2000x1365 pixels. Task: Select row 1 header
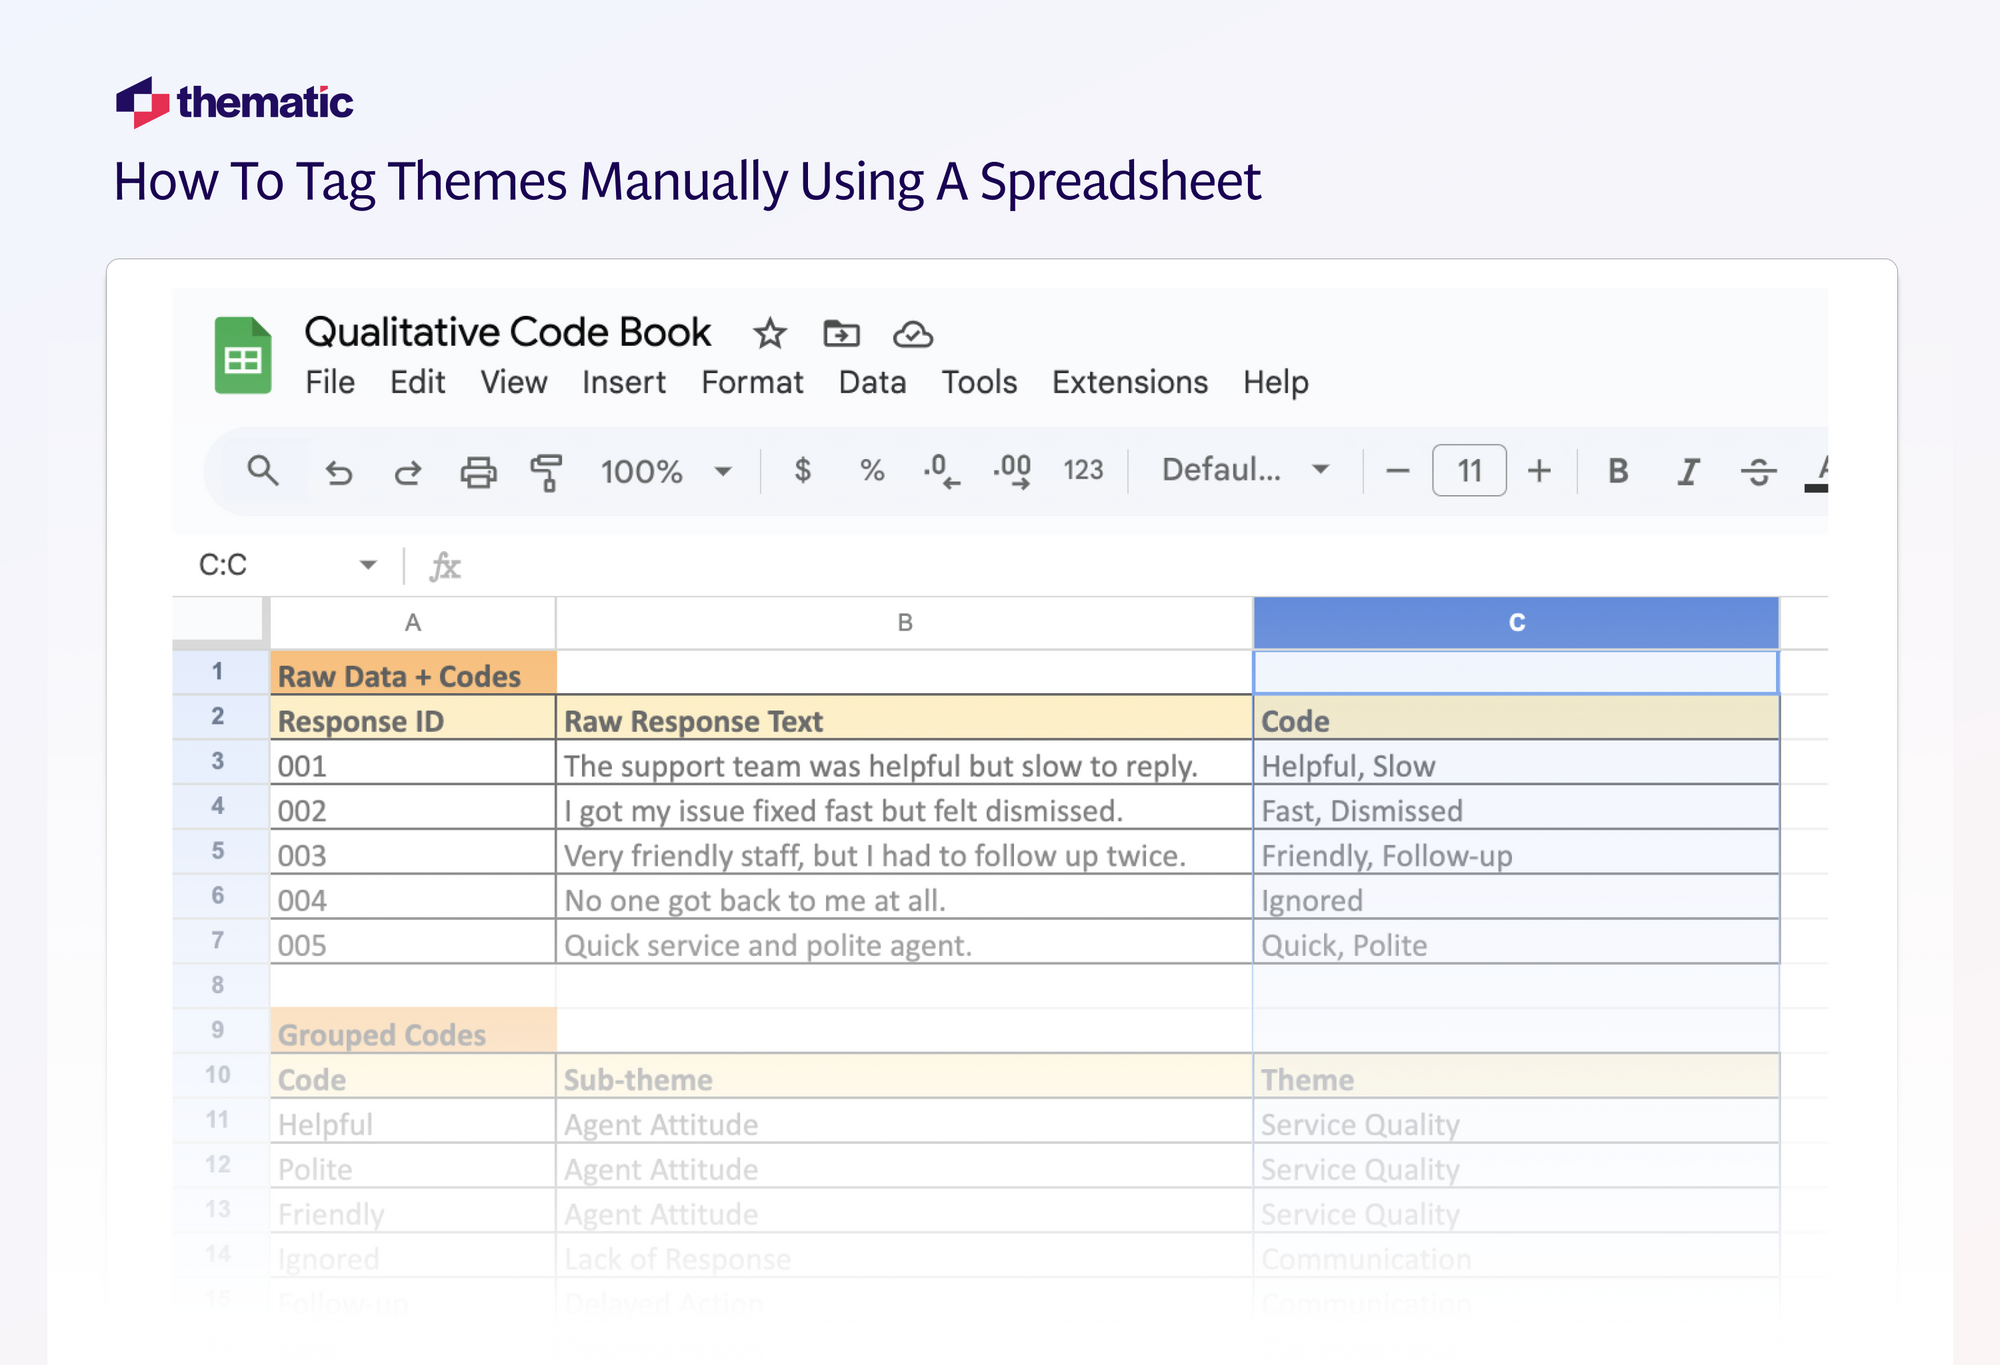point(218,672)
